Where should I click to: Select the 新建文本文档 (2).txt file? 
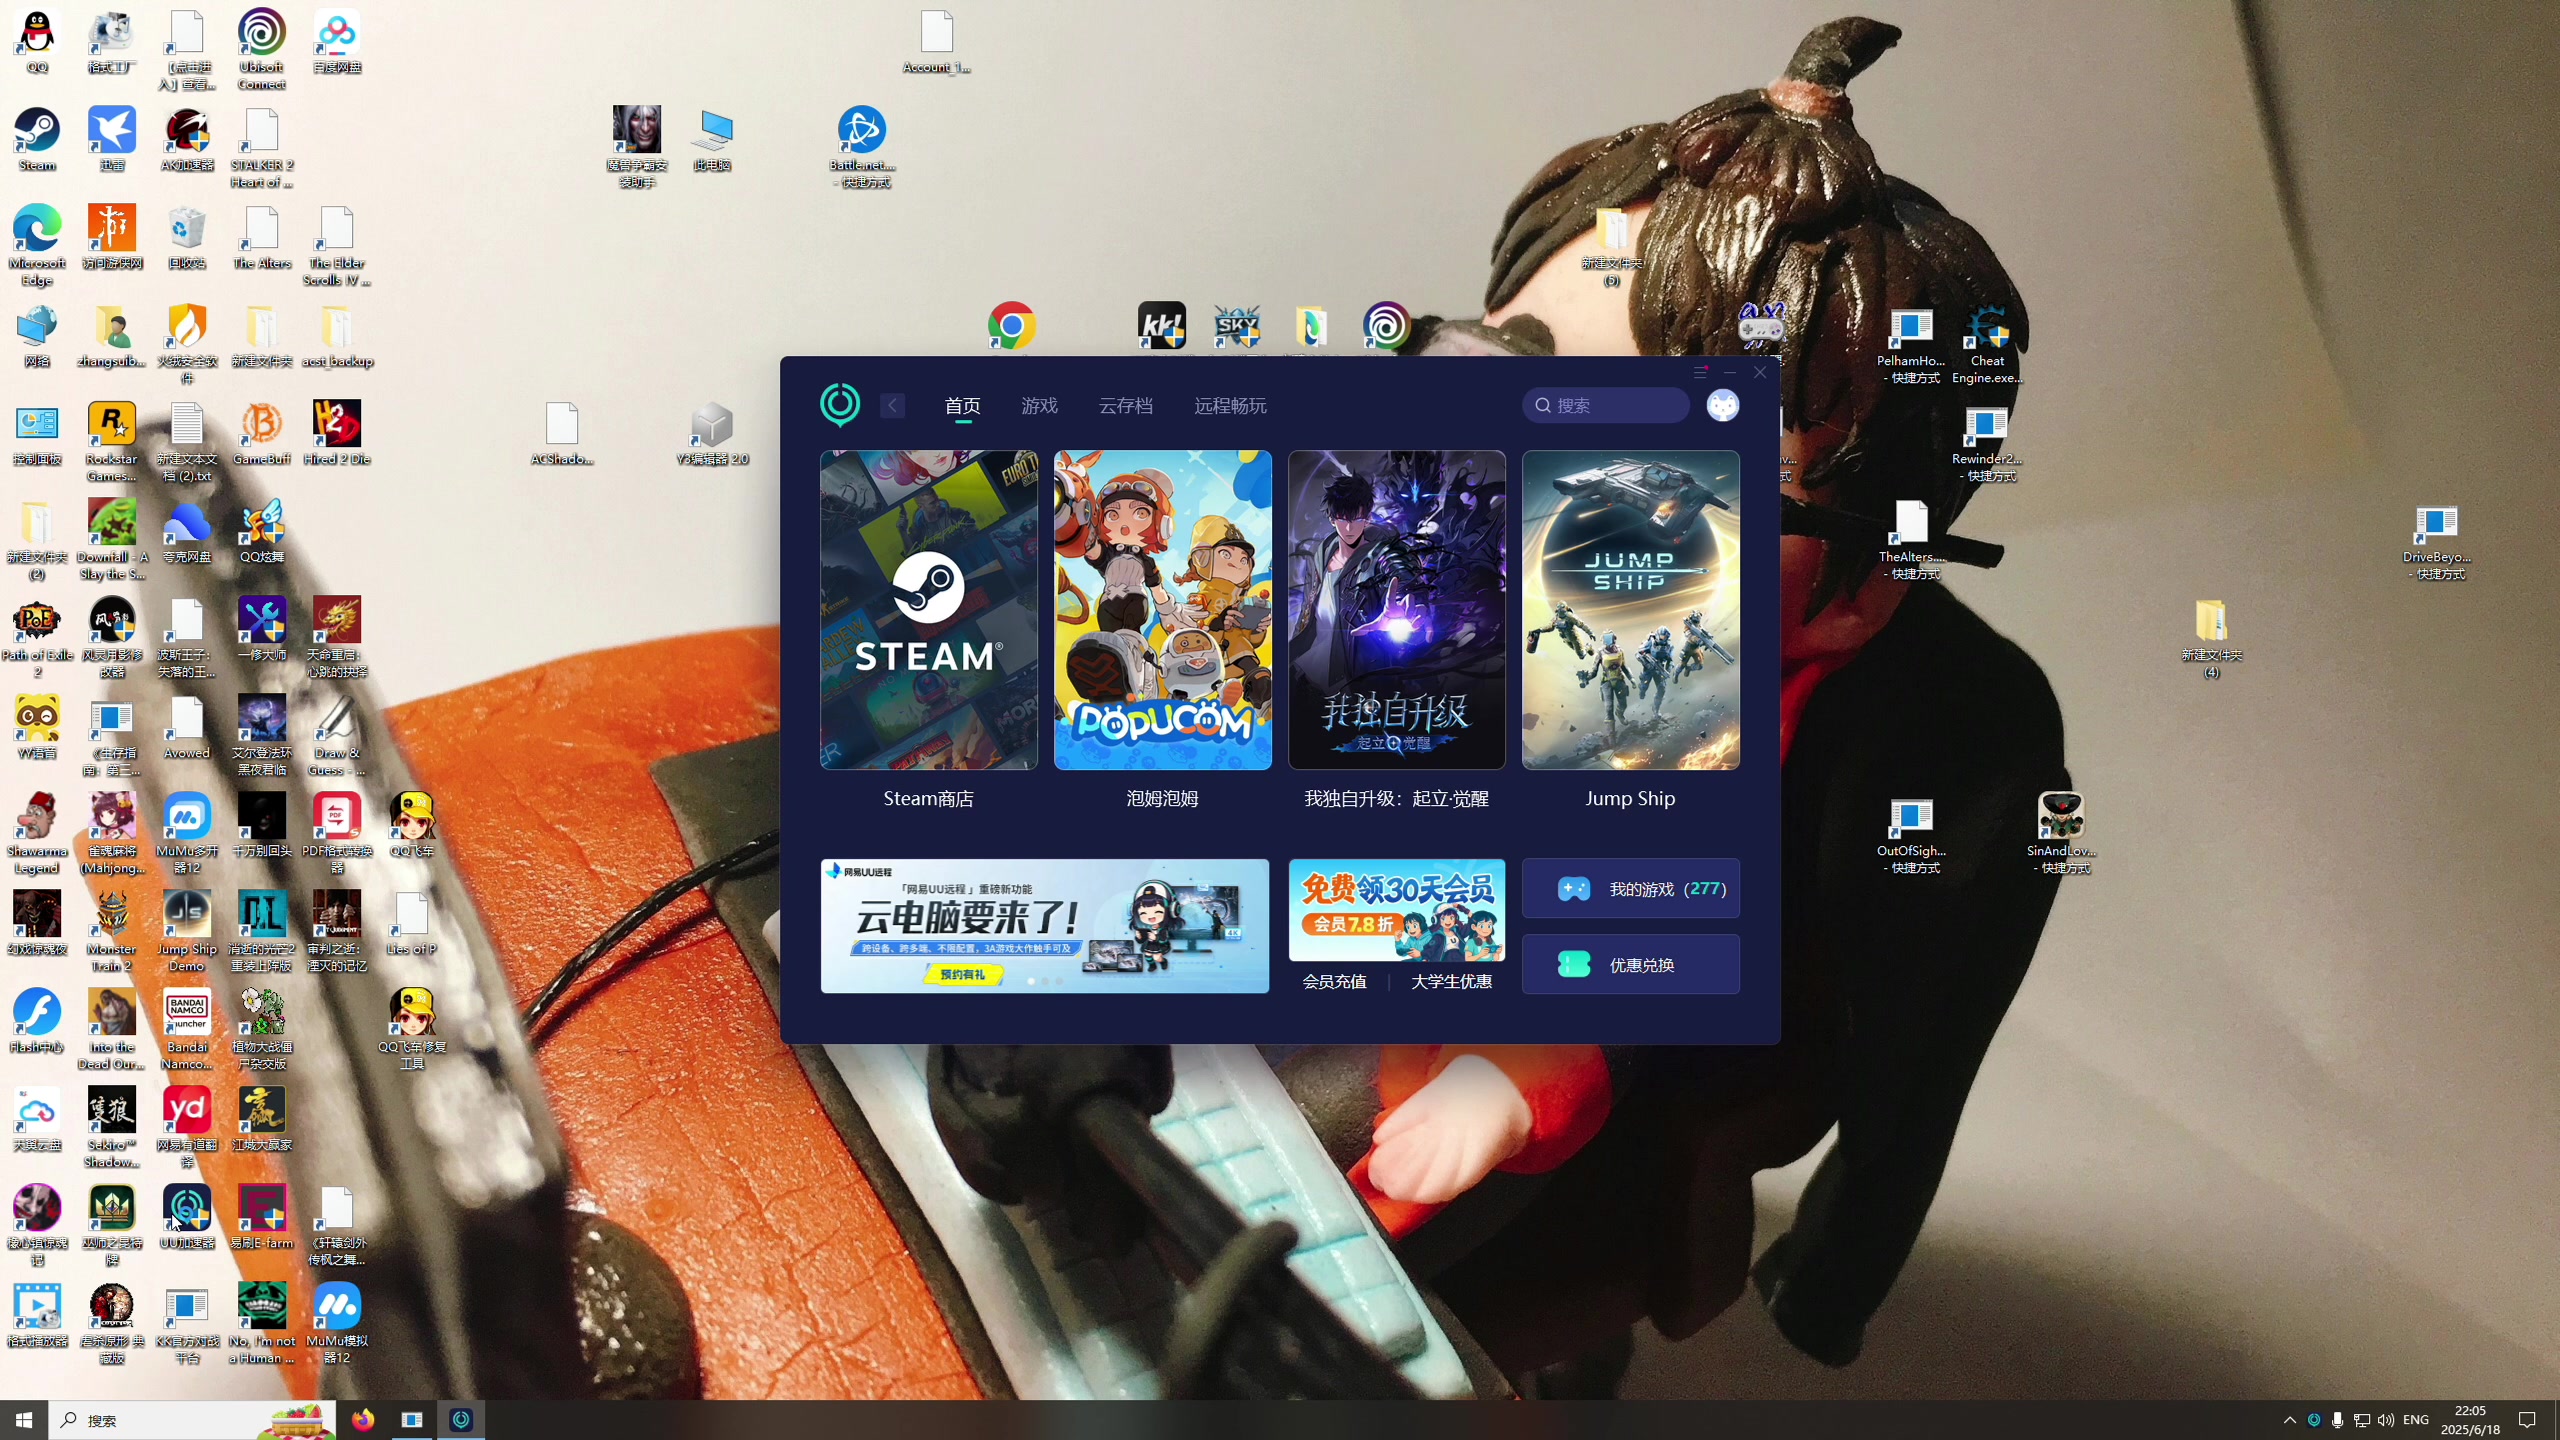tap(187, 441)
